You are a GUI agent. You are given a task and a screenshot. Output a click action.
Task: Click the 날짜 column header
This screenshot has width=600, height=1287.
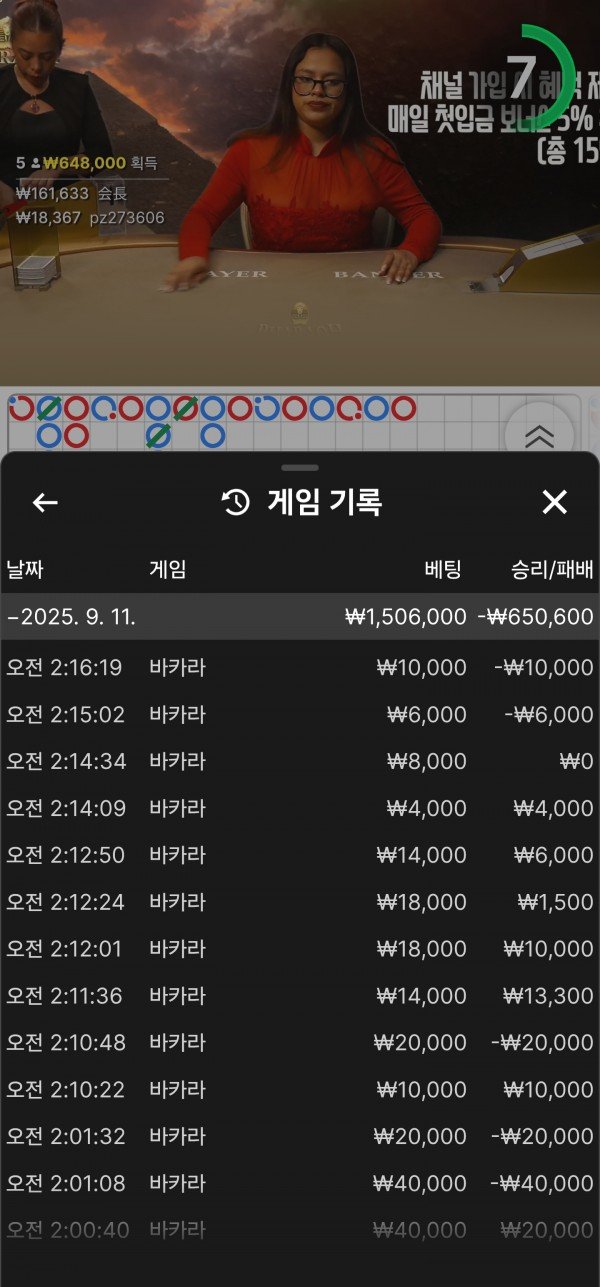(25, 569)
